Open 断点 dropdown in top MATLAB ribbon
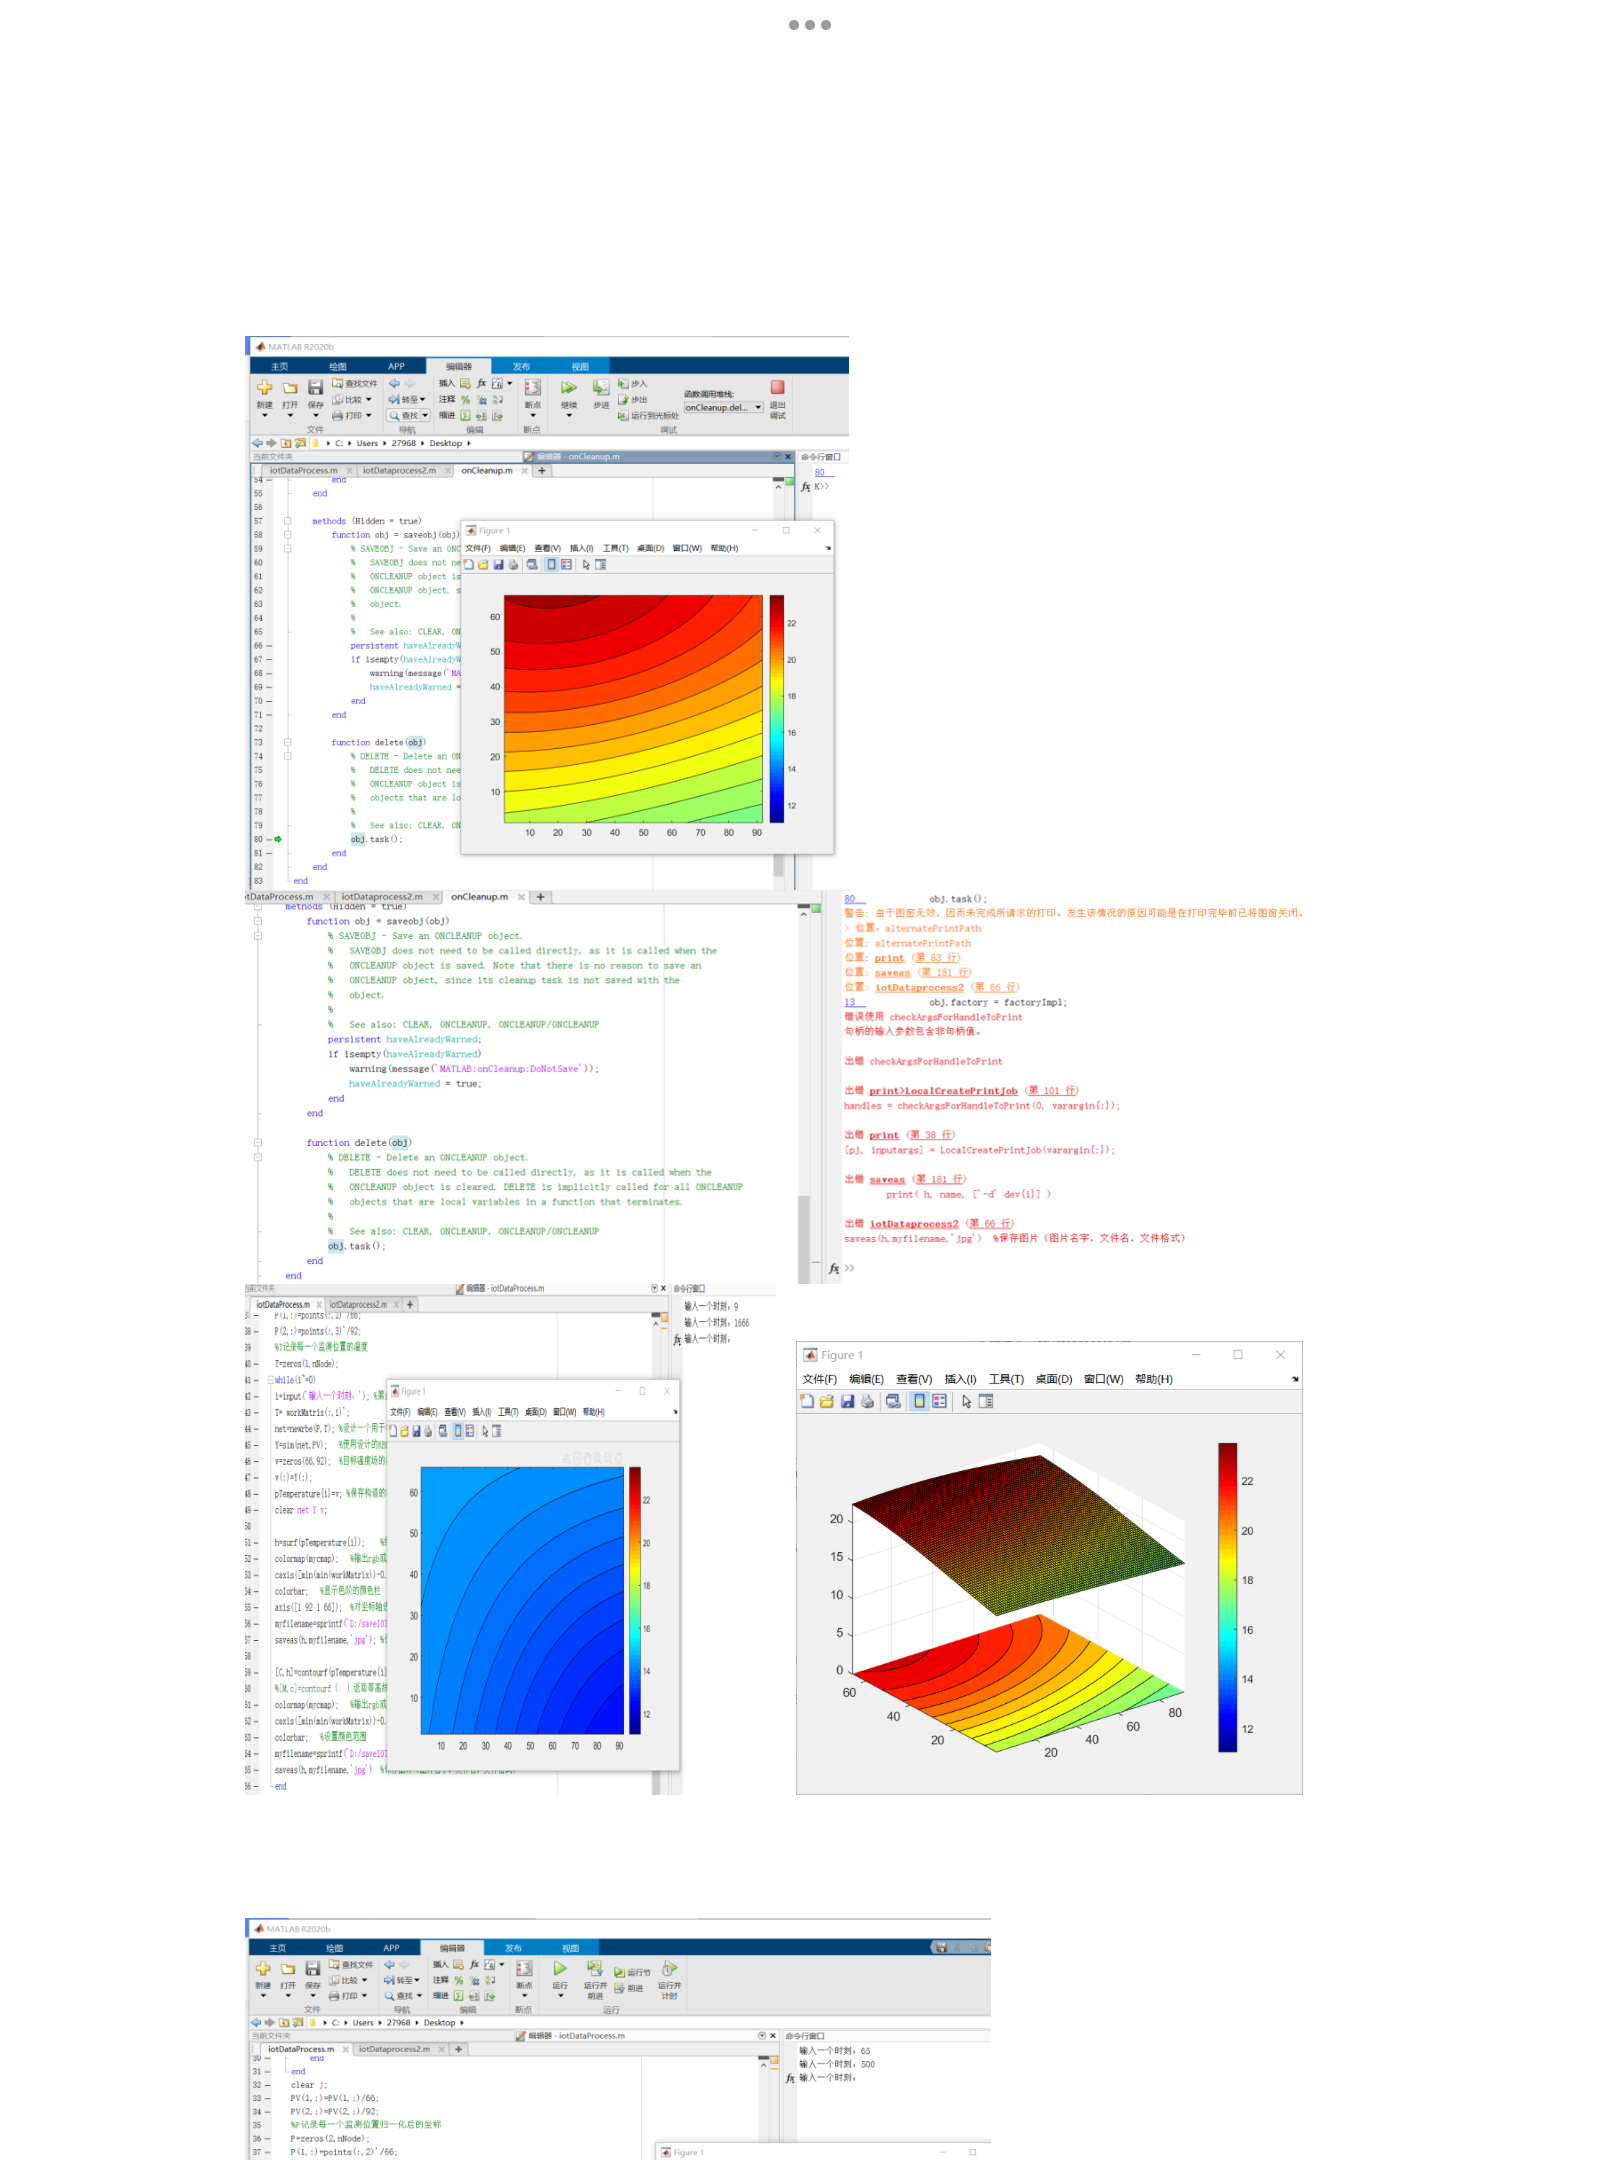 [532, 415]
